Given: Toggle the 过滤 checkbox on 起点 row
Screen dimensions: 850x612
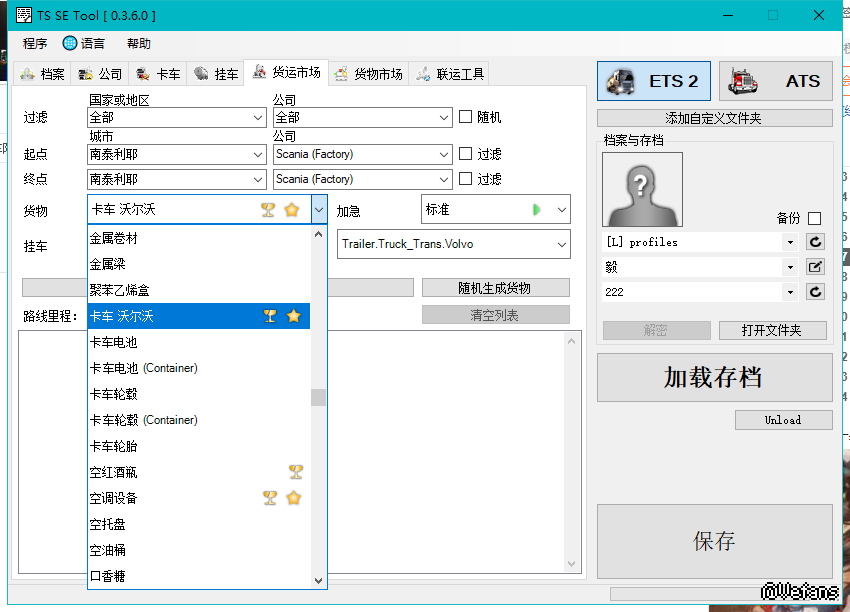Looking at the screenshot, I should pos(466,154).
